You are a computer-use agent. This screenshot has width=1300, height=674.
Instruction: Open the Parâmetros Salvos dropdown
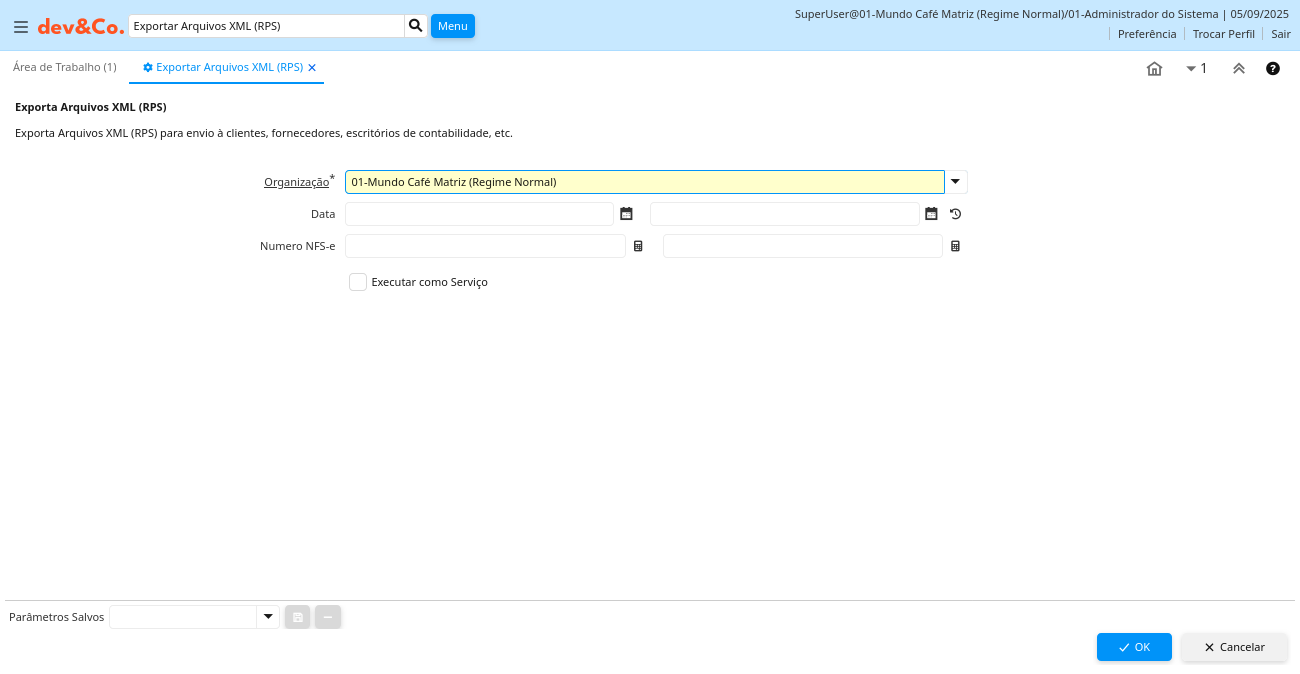pyautogui.click(x=267, y=617)
